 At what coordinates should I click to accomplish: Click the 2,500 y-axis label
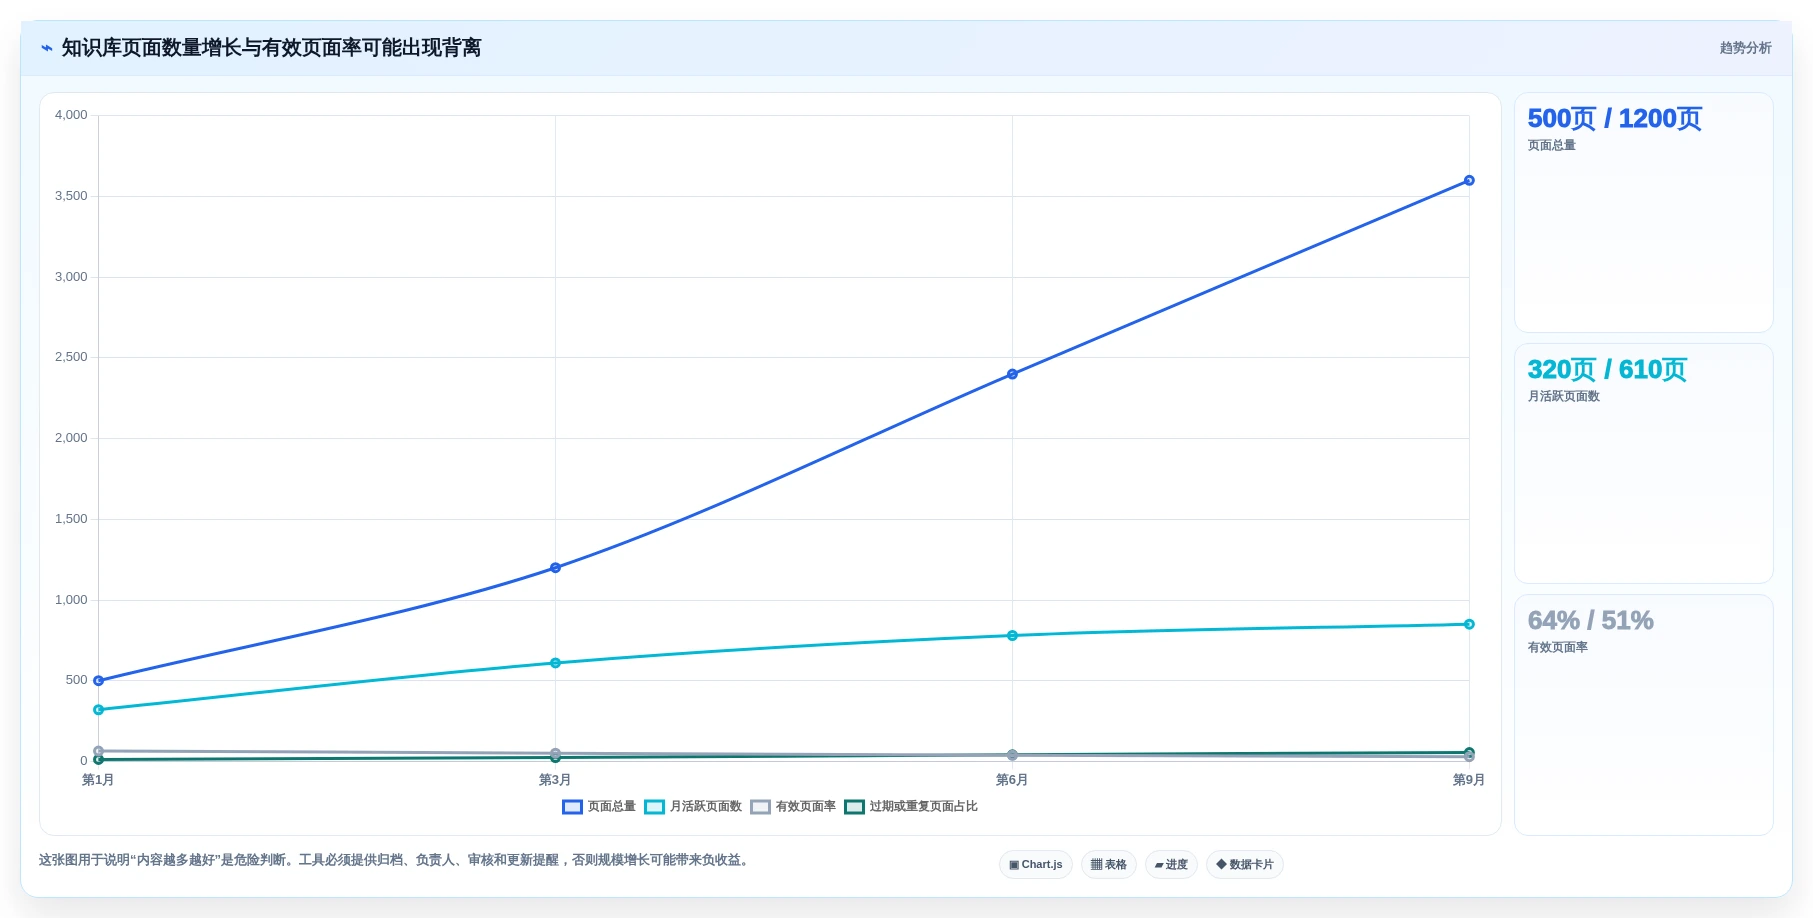[x=71, y=357]
